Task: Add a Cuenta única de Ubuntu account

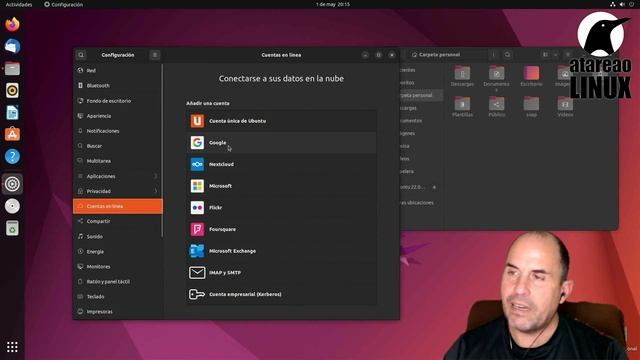Action: [281, 121]
